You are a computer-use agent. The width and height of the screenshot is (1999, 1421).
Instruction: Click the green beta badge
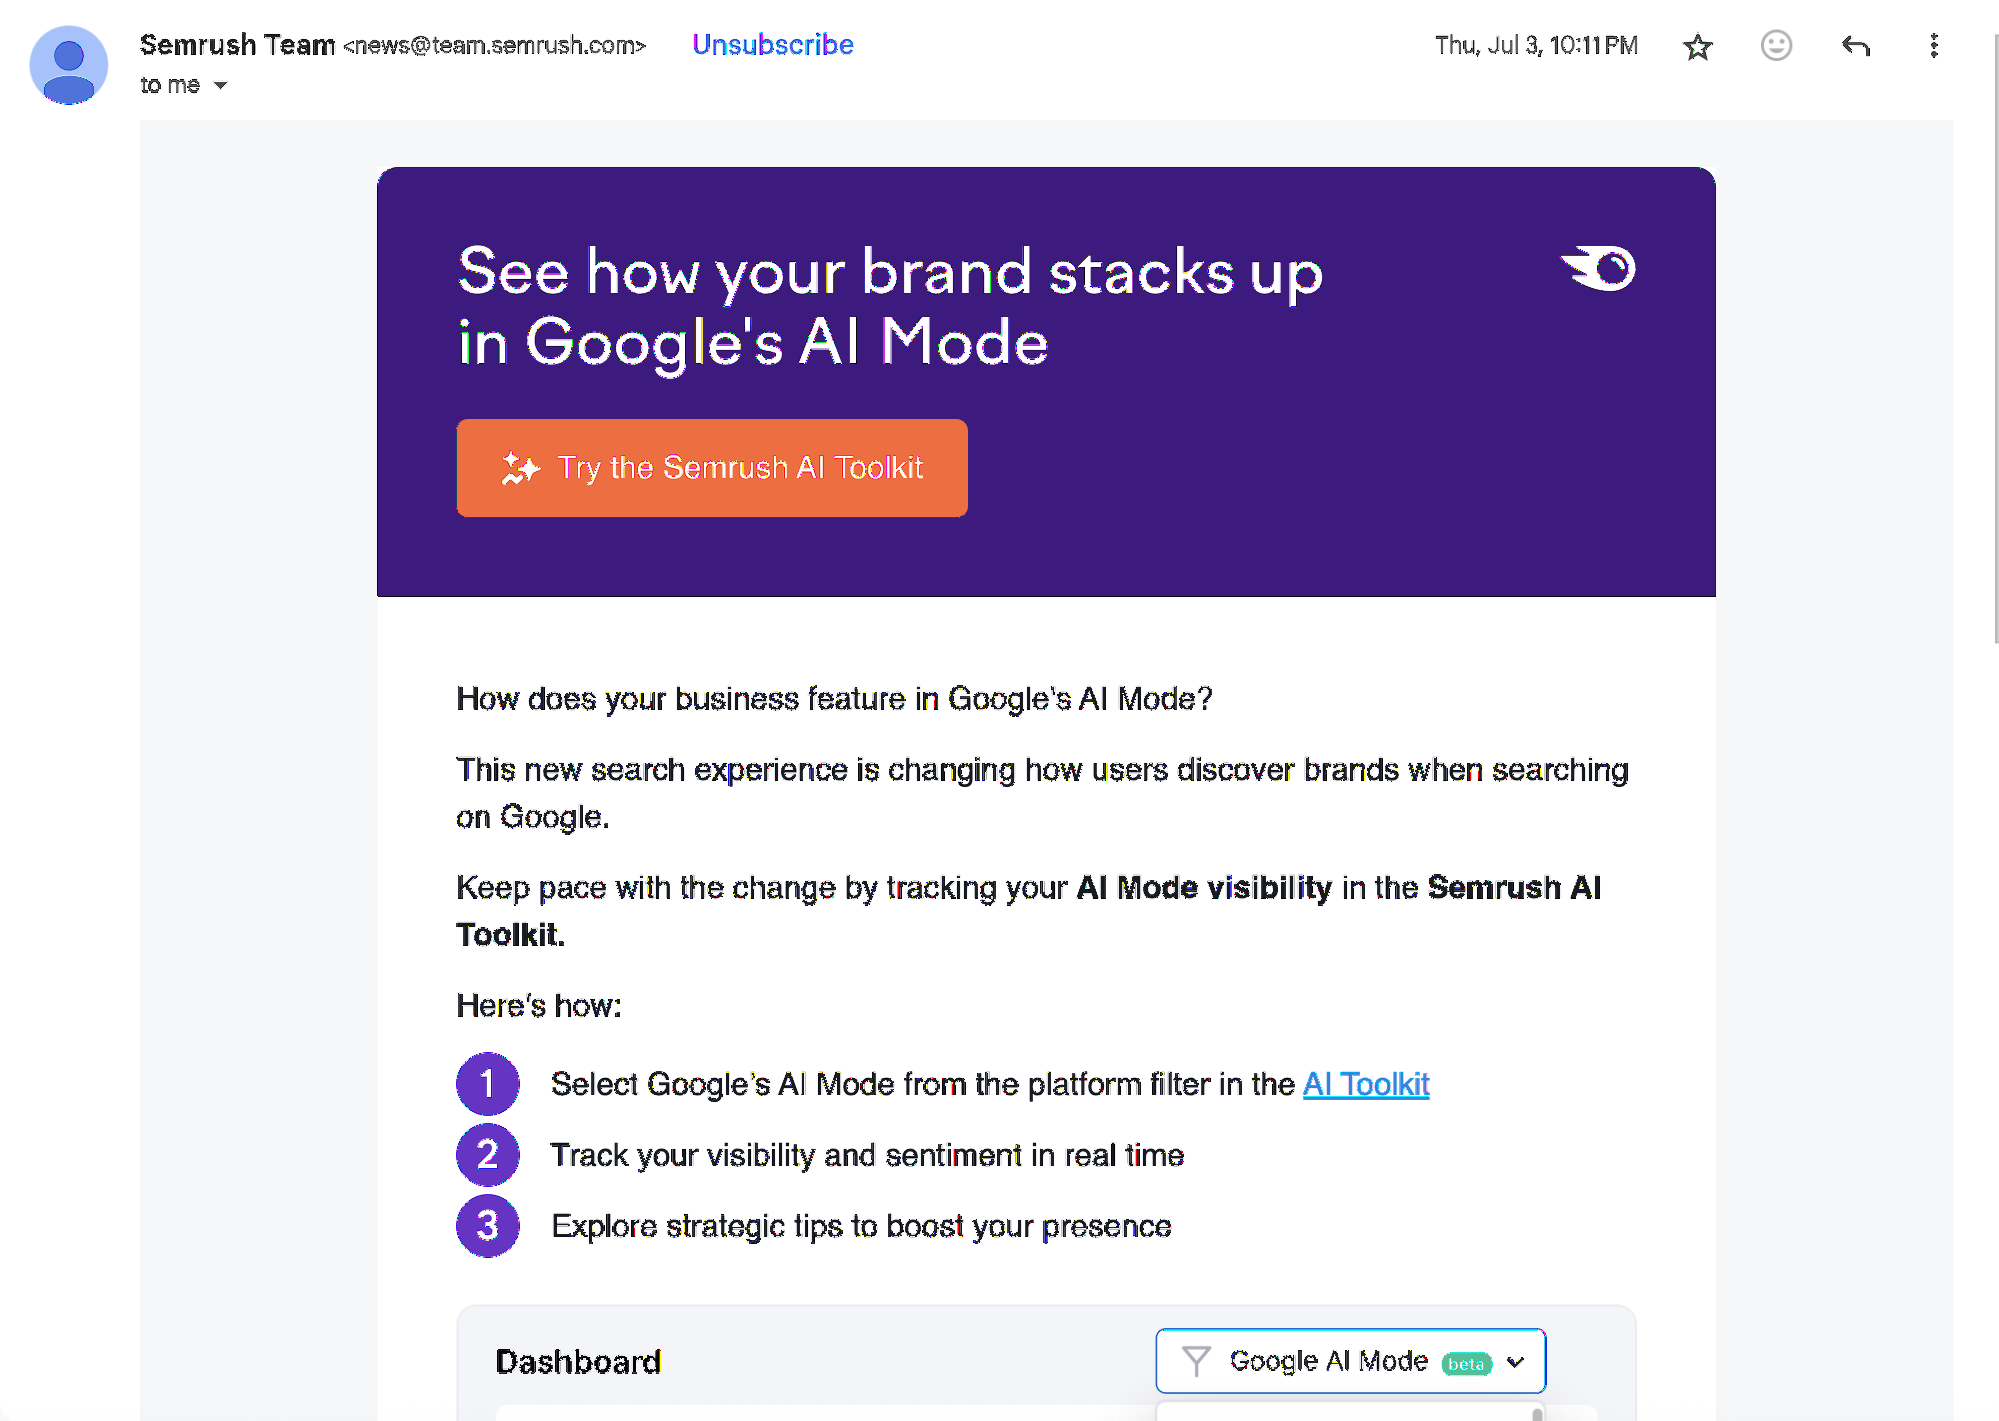pos(1466,1362)
